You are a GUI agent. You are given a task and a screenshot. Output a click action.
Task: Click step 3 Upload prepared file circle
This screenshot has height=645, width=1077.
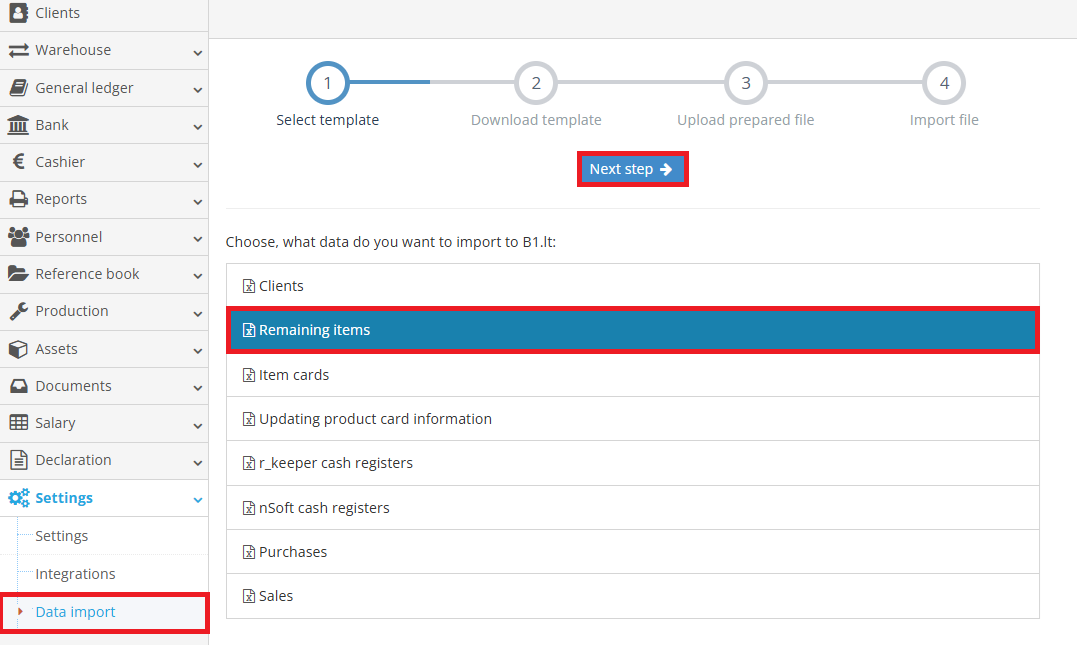point(745,83)
